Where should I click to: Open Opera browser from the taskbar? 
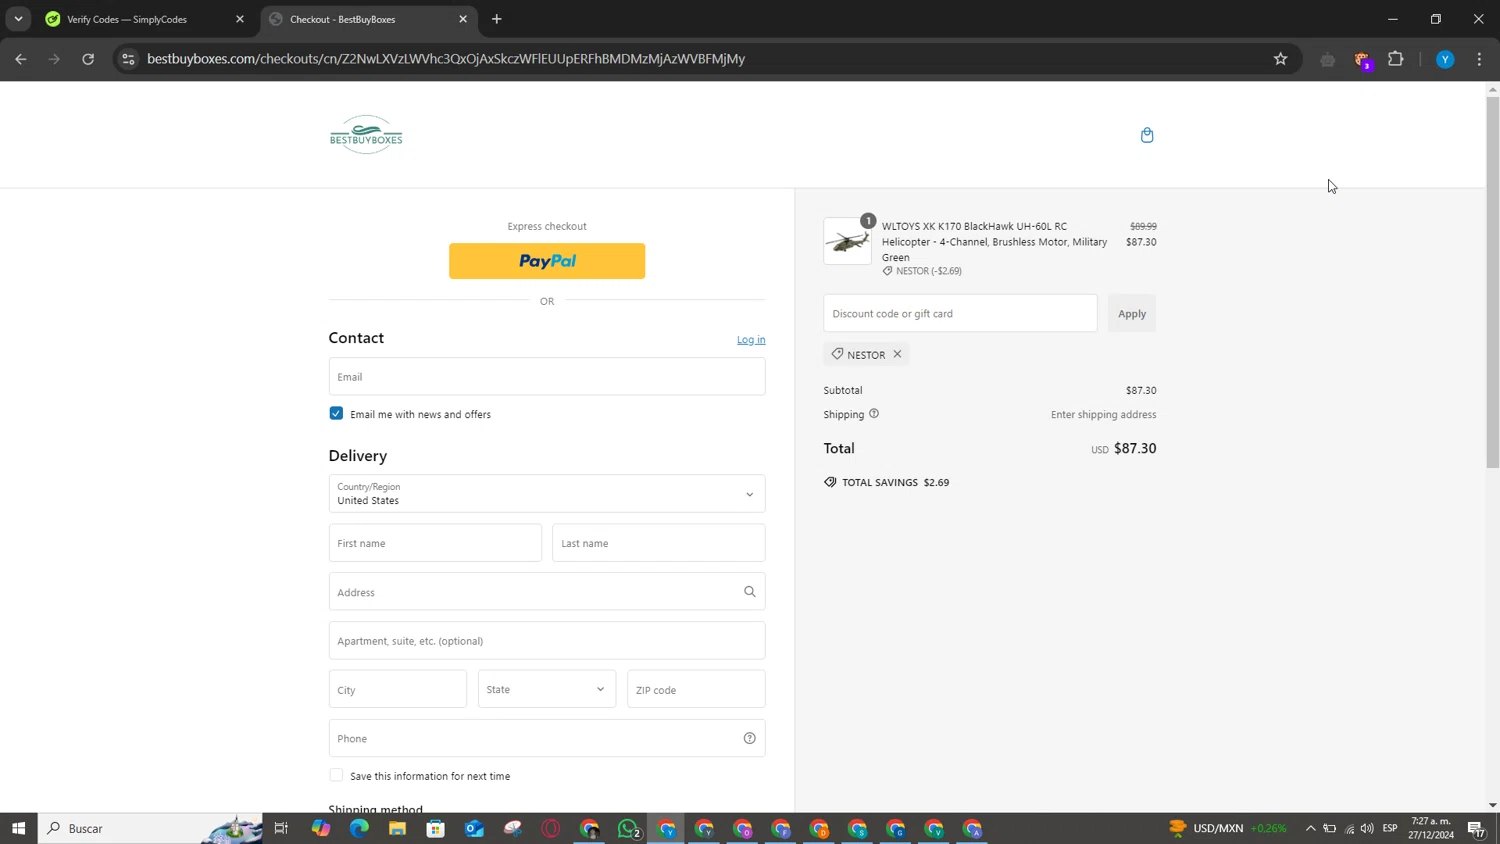(x=551, y=828)
